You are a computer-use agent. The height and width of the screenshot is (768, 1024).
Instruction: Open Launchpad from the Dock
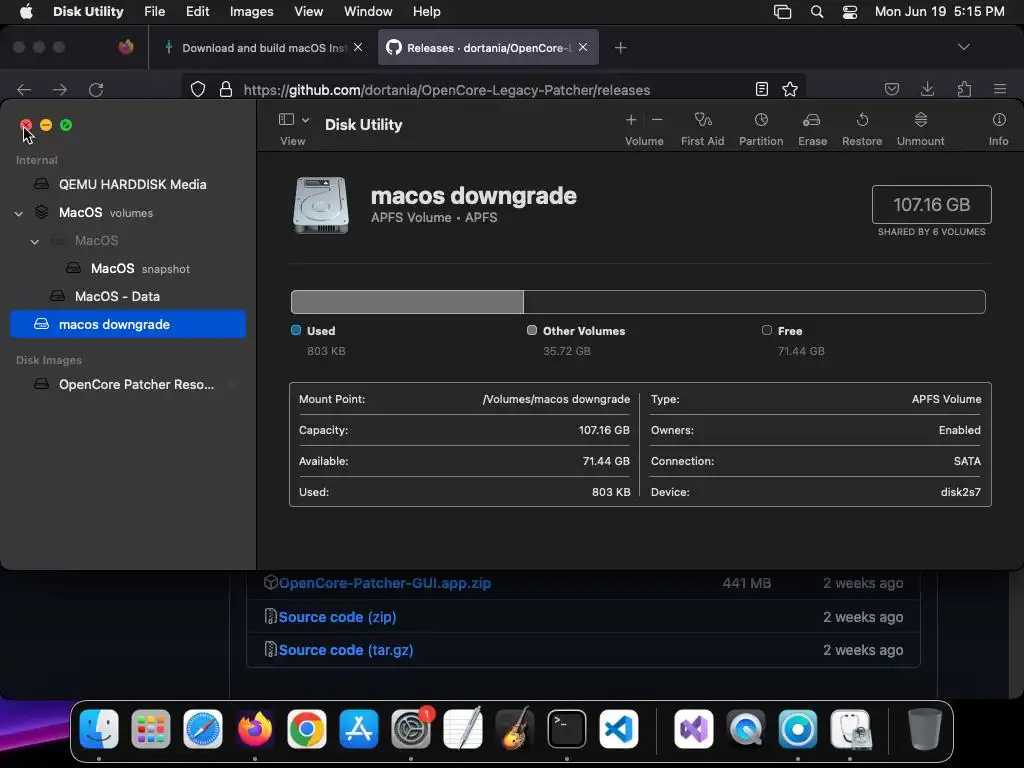[x=151, y=729]
